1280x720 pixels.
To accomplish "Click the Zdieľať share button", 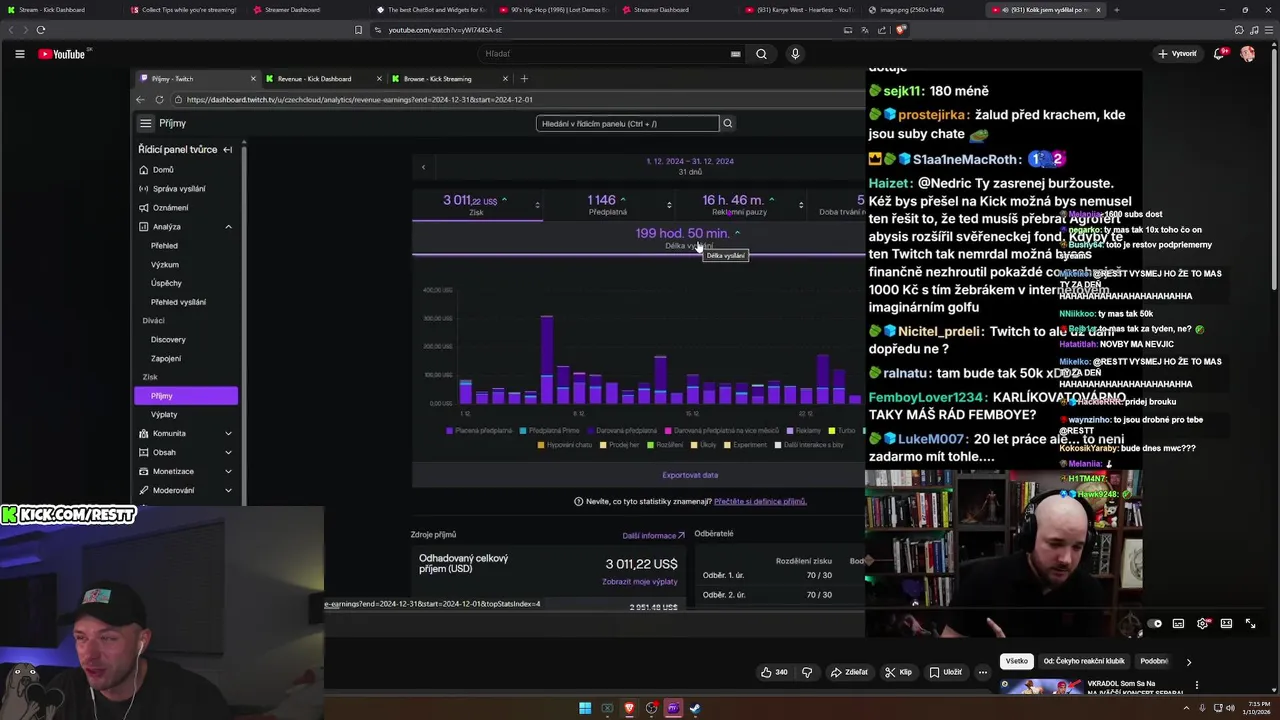I will [x=848, y=672].
